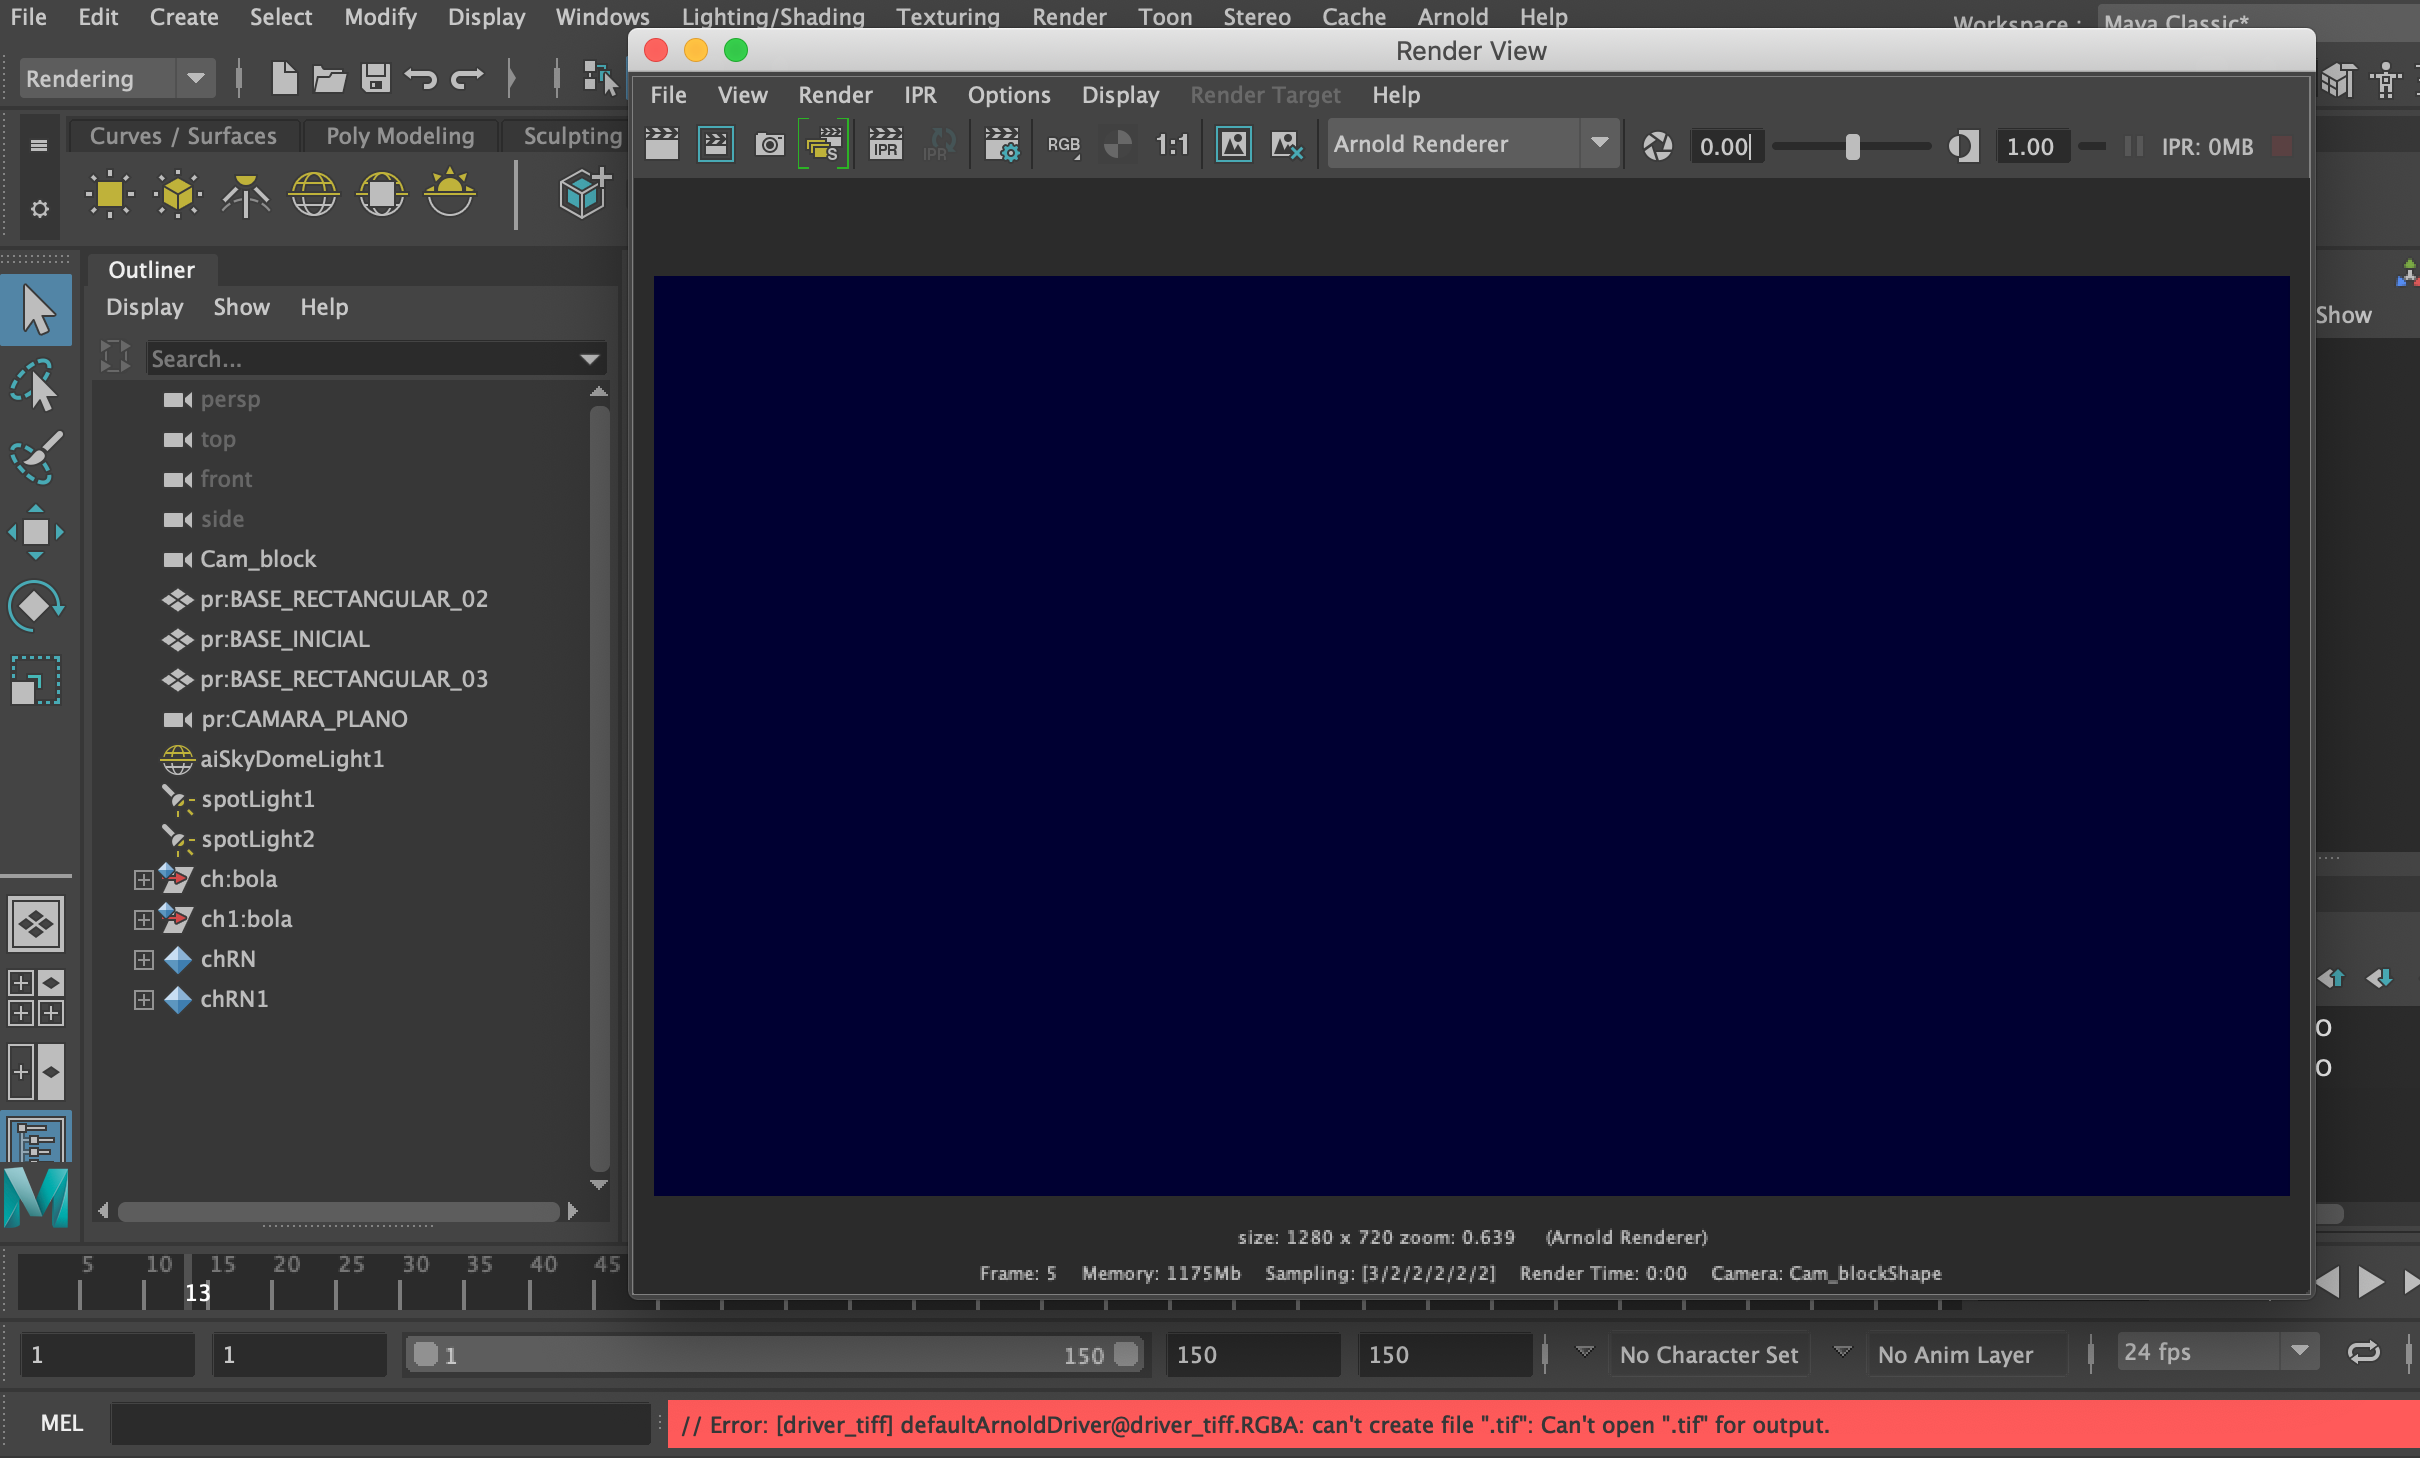
Task: Switch to the Poly Modeling shelf tab
Action: (400, 136)
